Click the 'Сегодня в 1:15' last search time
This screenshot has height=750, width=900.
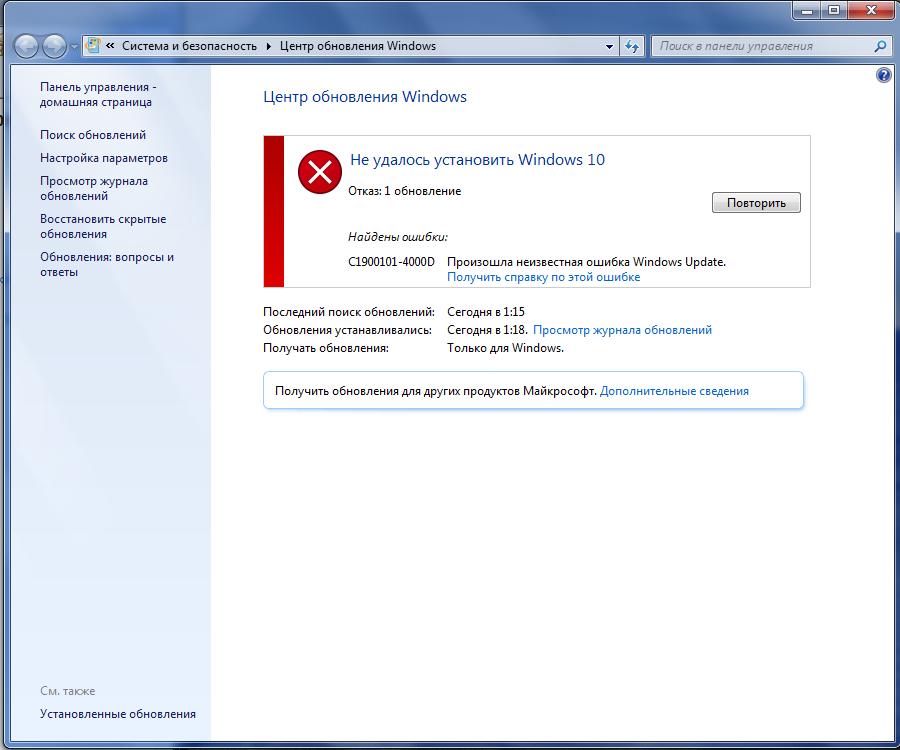486,312
